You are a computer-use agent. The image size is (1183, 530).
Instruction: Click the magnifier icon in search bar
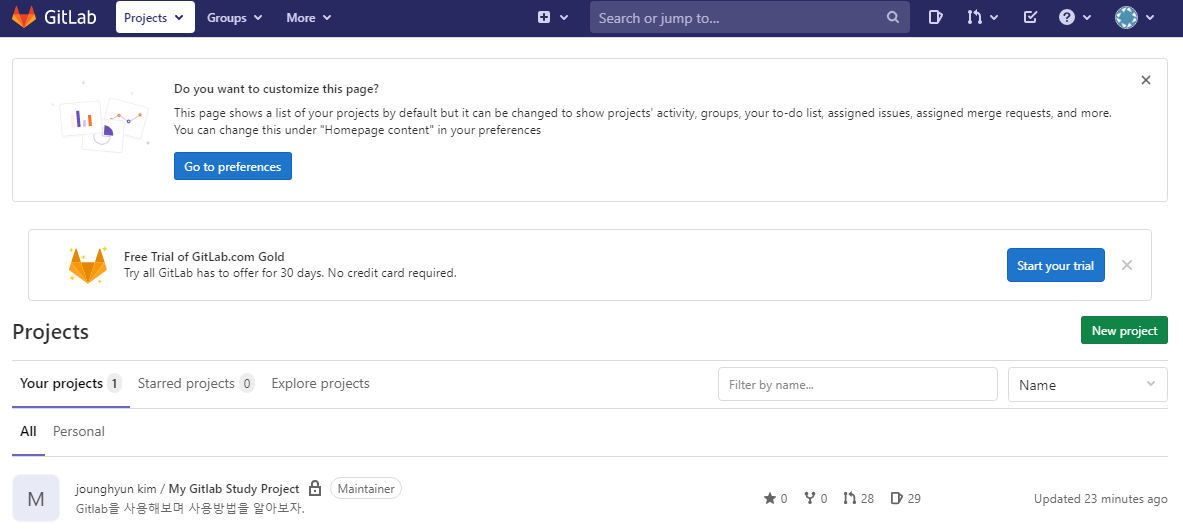(893, 17)
